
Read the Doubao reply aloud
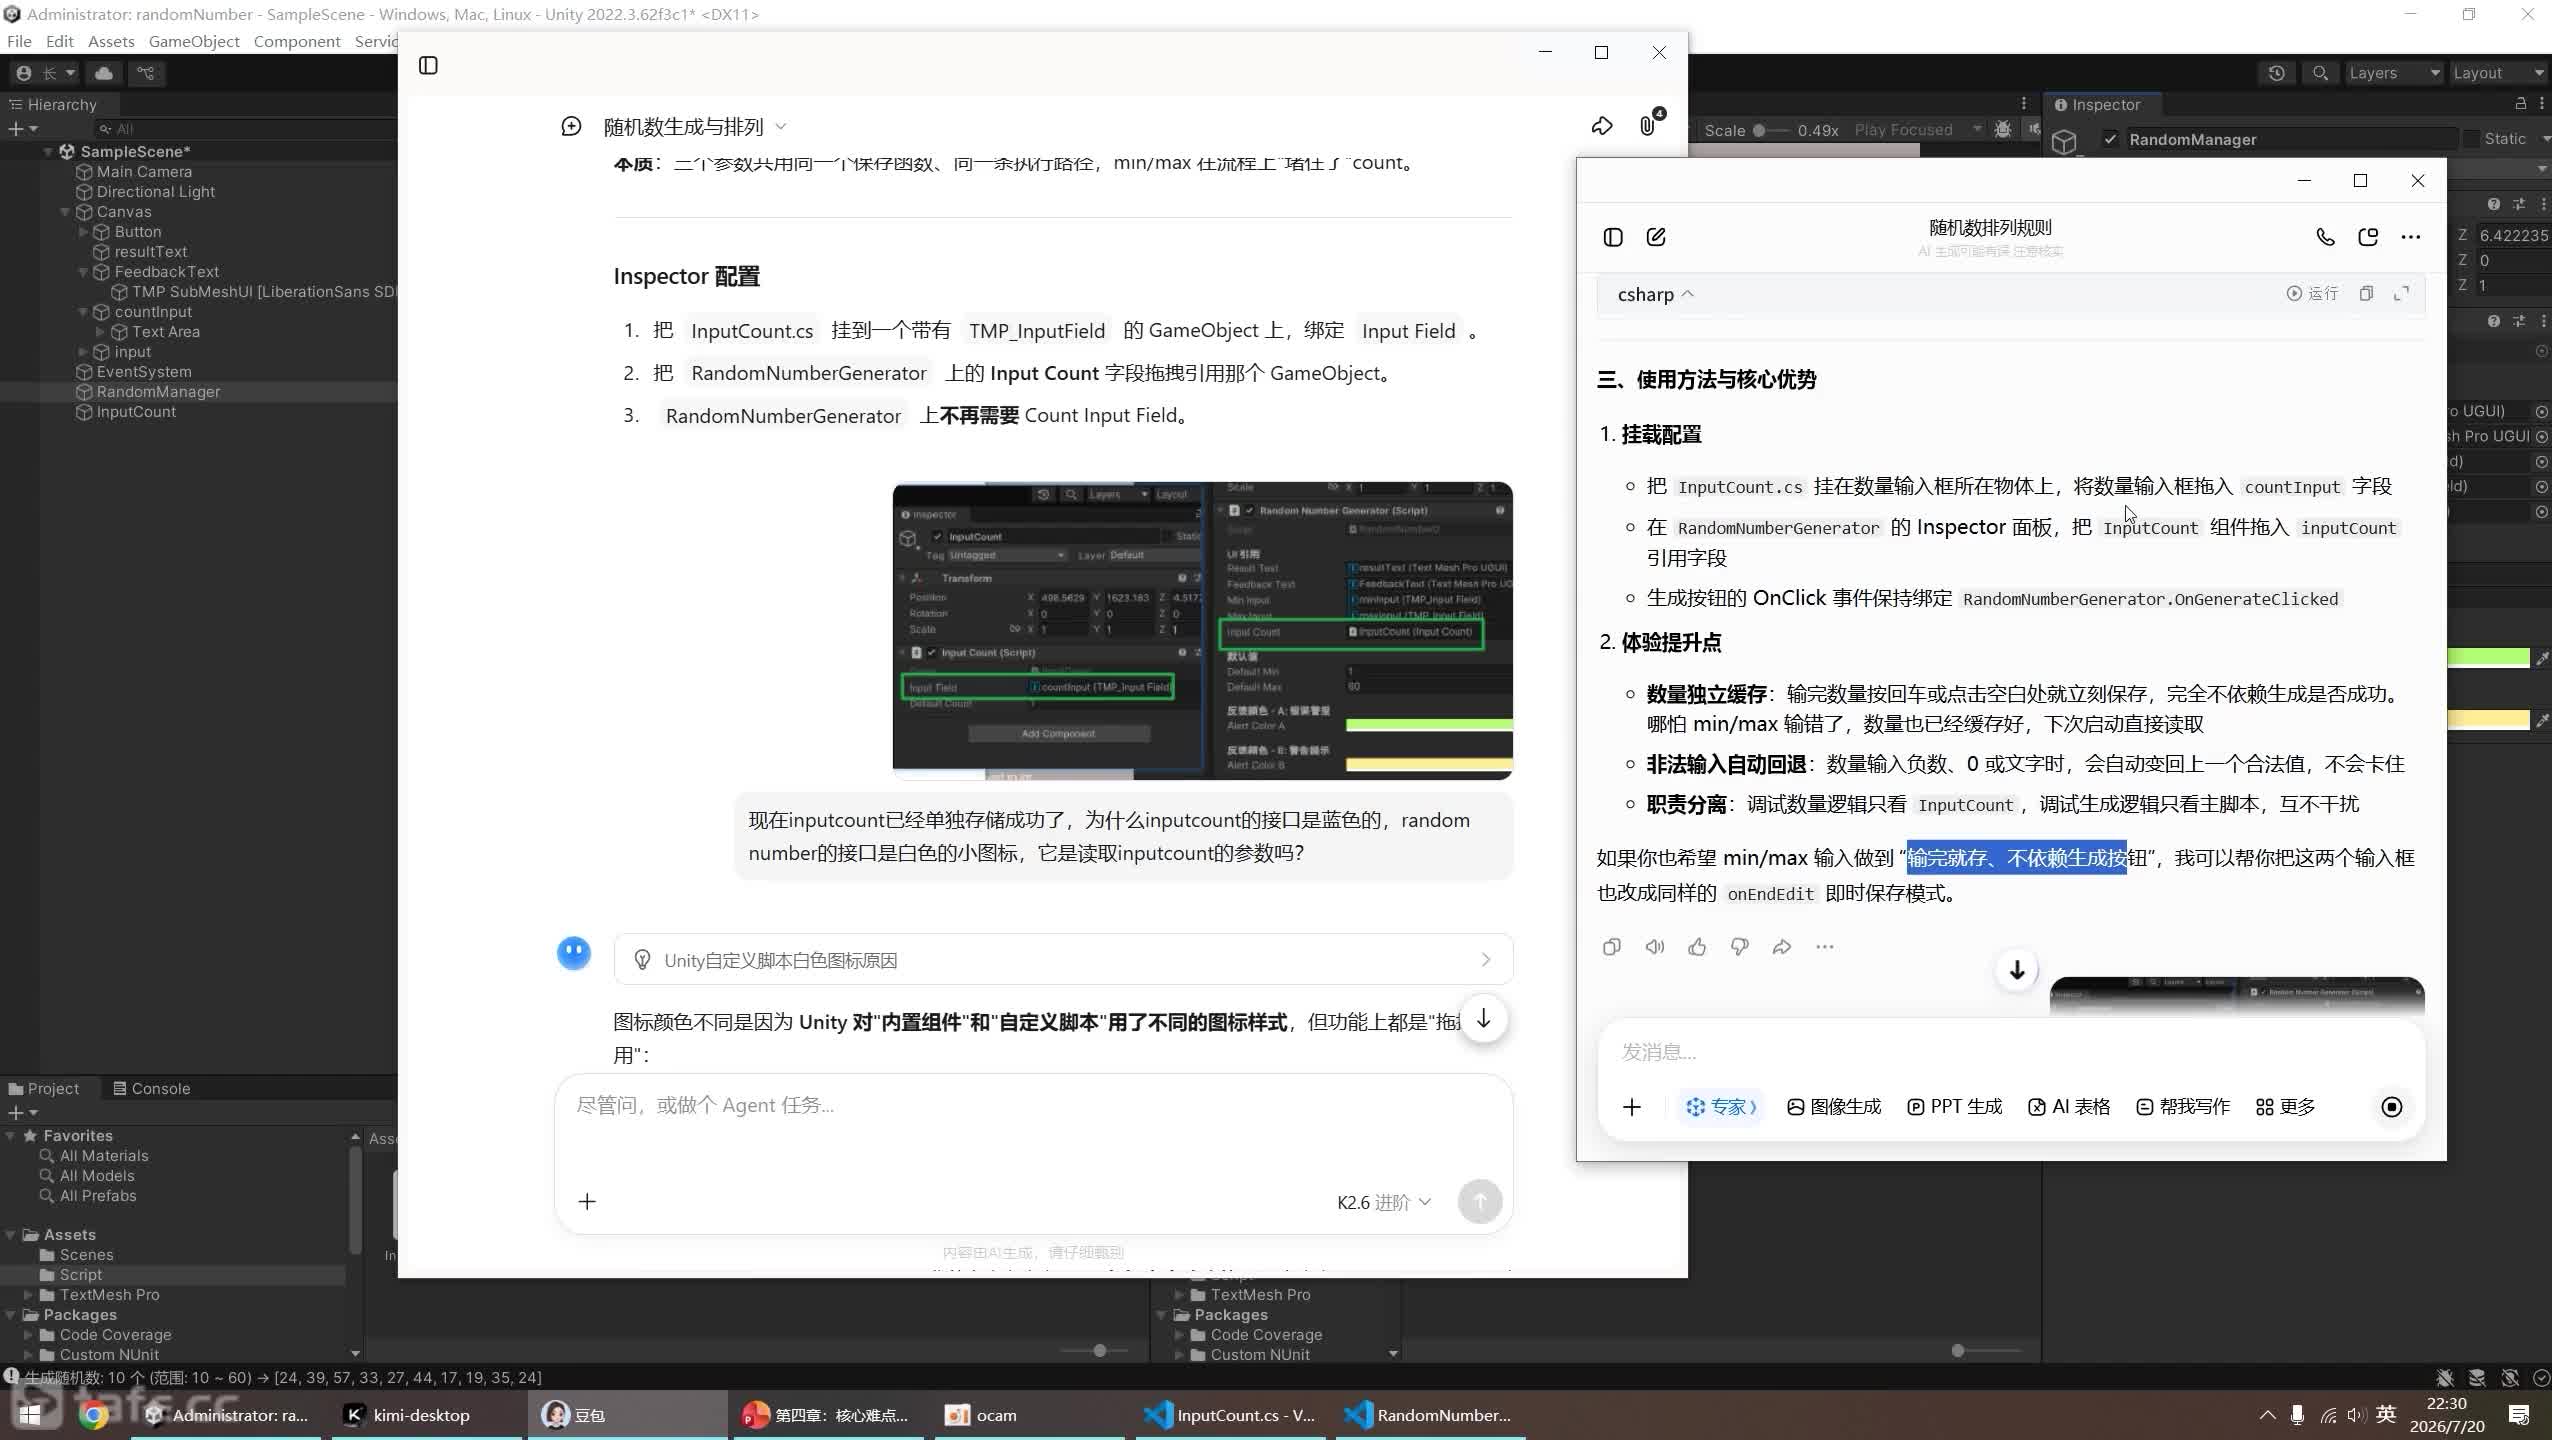point(1655,947)
